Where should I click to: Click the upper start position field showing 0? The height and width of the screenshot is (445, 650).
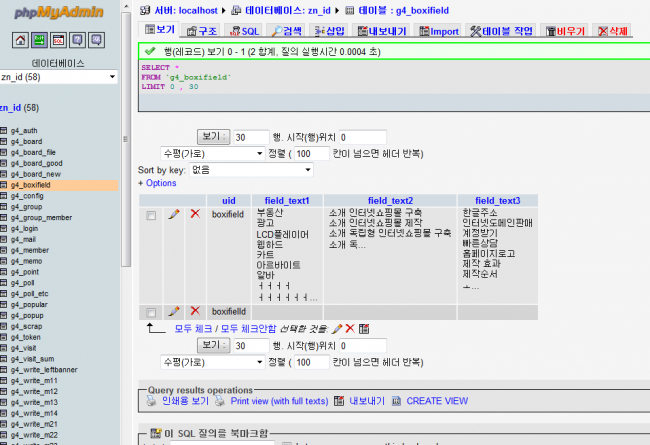click(x=363, y=137)
